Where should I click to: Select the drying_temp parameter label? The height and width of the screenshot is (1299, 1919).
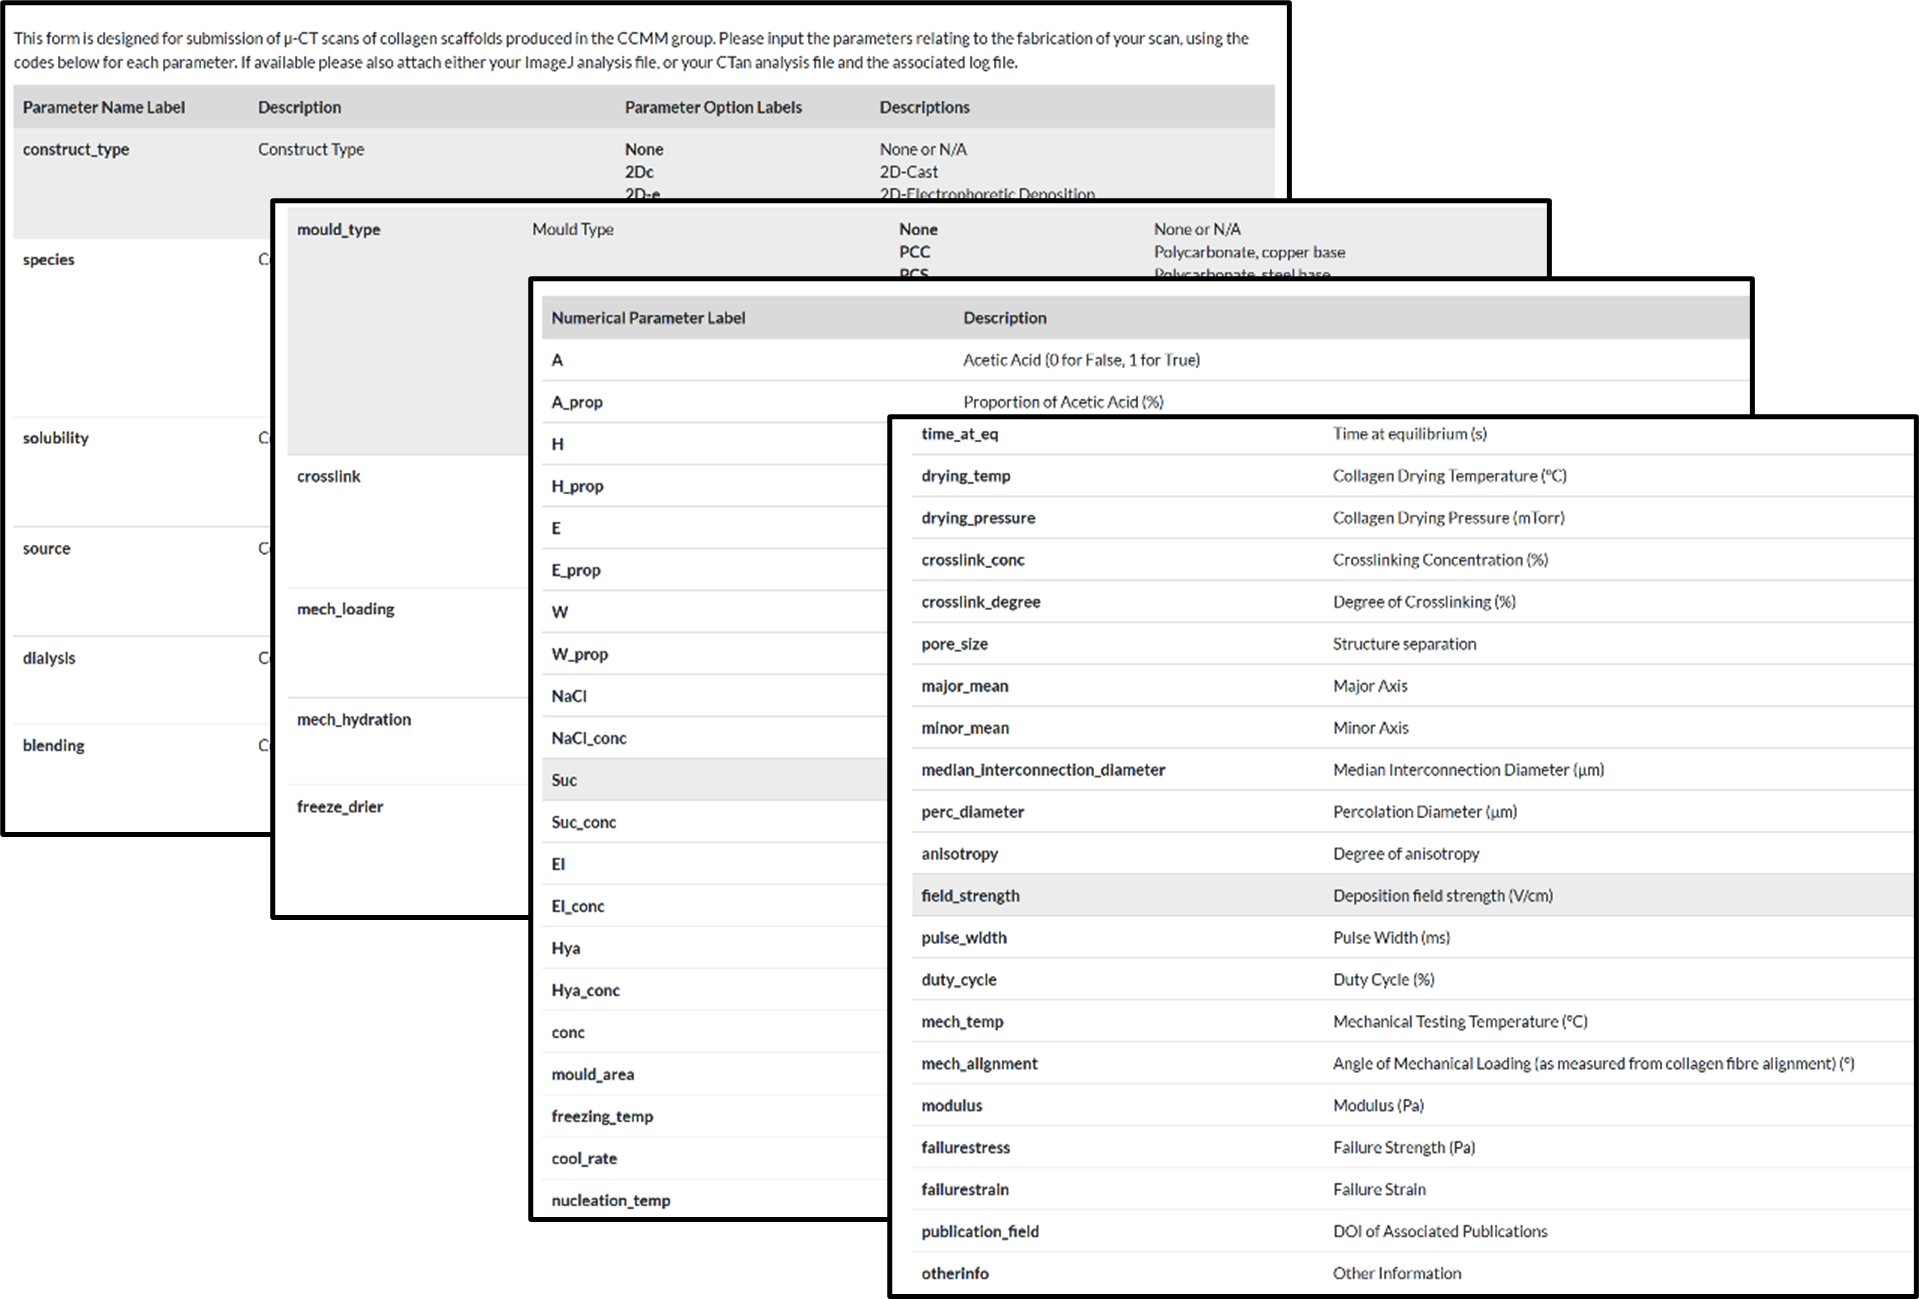tap(966, 476)
